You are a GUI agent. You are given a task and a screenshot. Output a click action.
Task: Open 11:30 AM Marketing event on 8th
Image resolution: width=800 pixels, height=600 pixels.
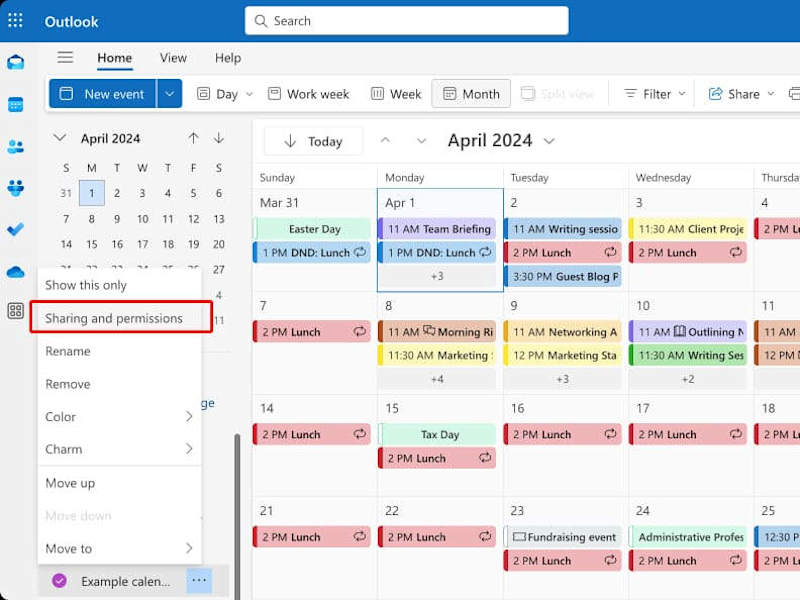point(437,356)
